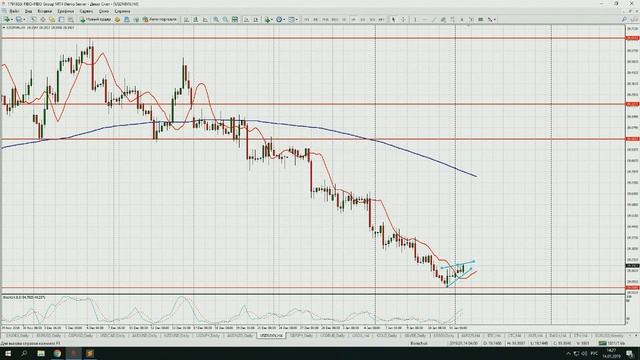This screenshot has height=360, width=640.
Task: Open the arrows objects dropdown
Action: coord(492,20)
